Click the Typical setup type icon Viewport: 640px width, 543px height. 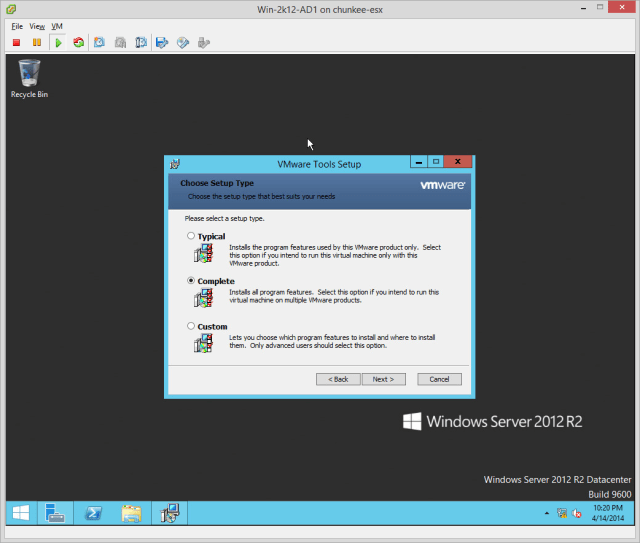(x=204, y=253)
